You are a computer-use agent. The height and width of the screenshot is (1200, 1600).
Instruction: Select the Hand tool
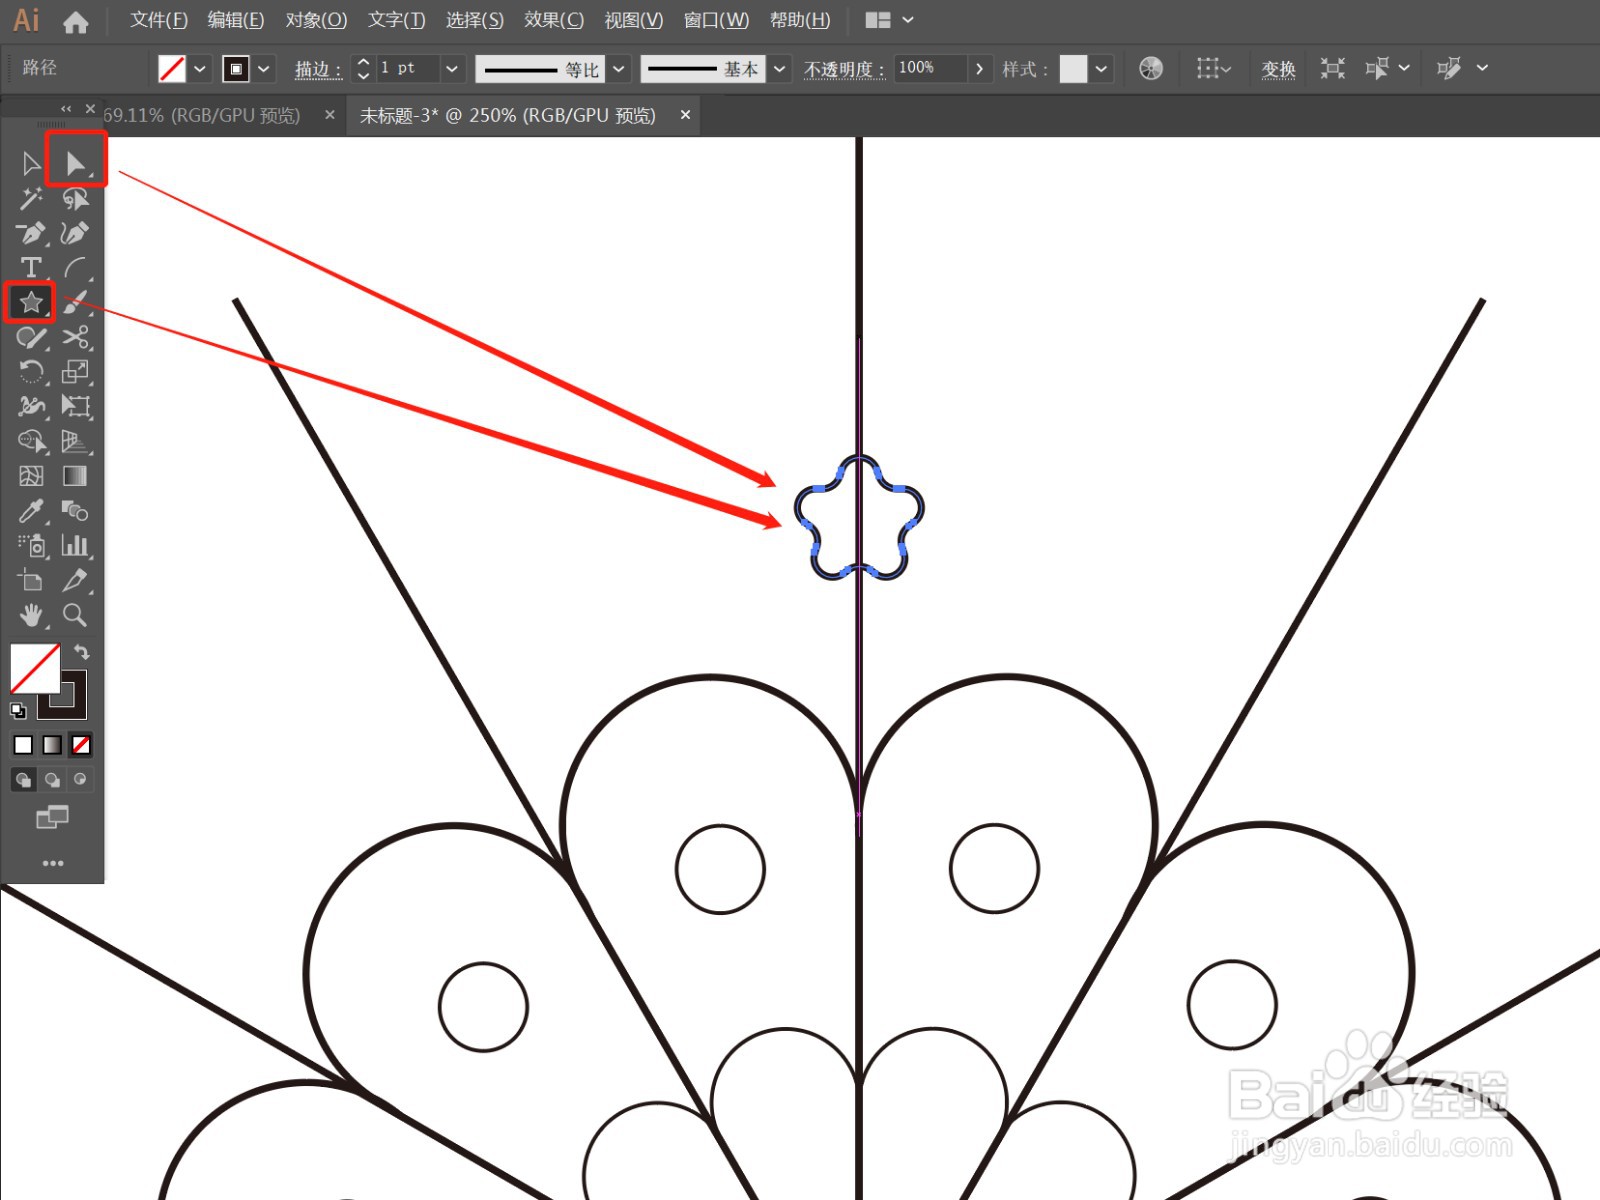pyautogui.click(x=31, y=614)
